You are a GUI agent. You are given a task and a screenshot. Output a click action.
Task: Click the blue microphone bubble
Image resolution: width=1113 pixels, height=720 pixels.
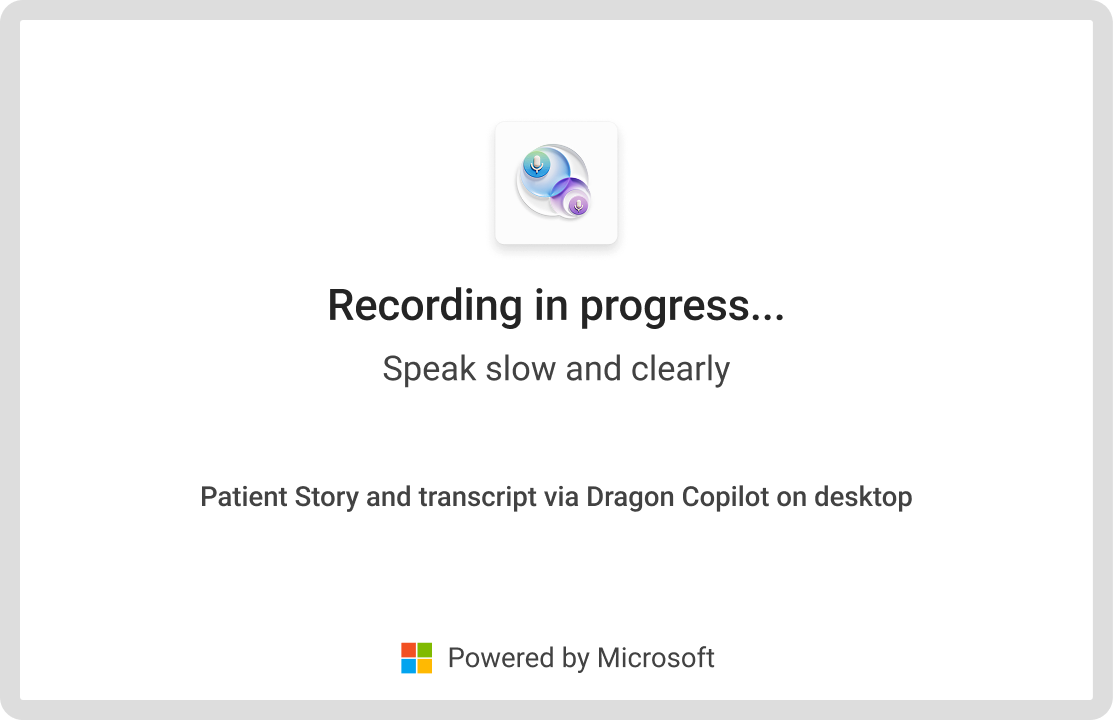pyautogui.click(x=538, y=165)
